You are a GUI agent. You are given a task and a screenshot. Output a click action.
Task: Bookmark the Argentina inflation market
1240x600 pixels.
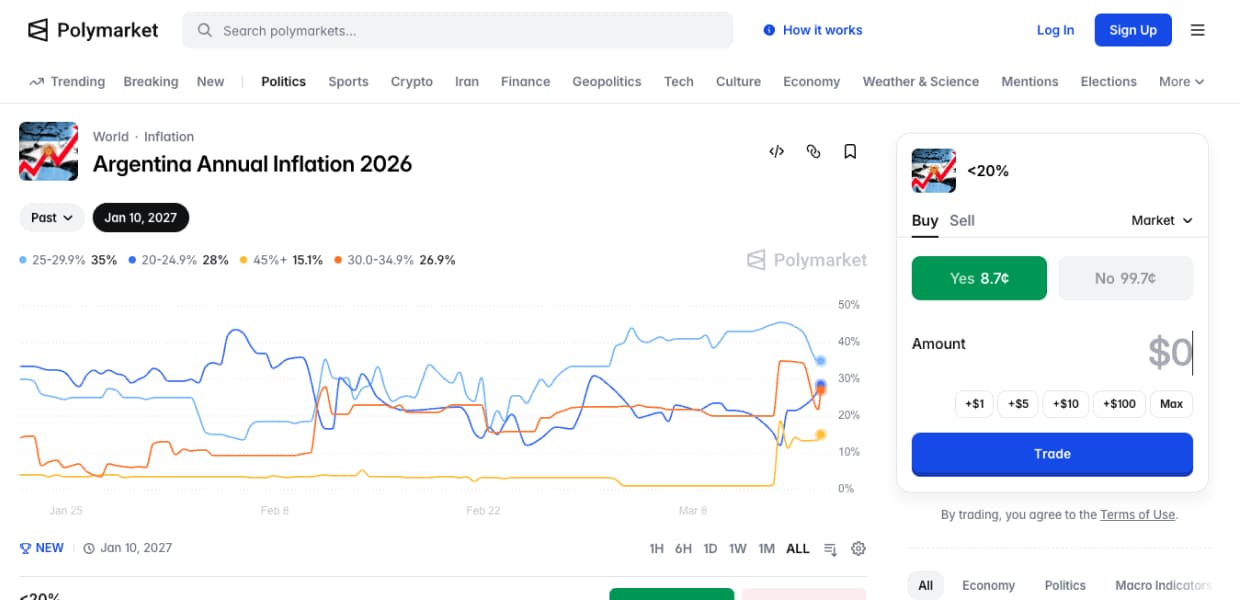pyautogui.click(x=850, y=152)
